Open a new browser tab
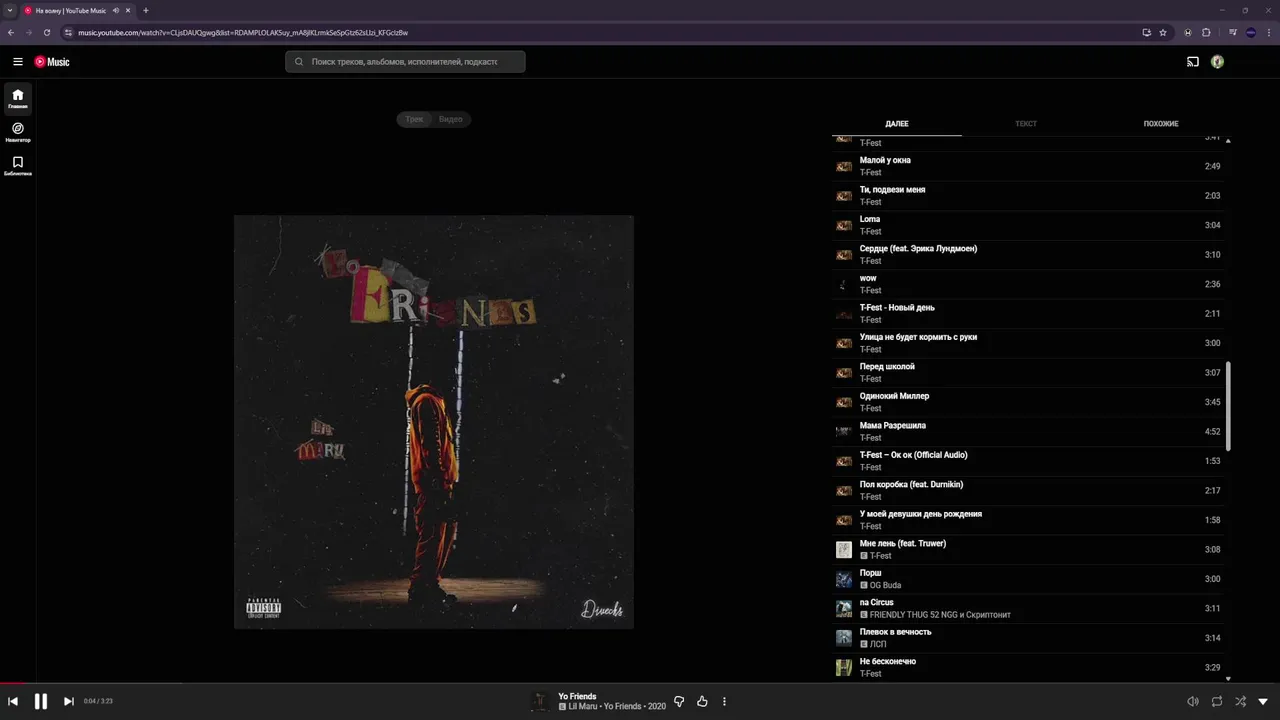The width and height of the screenshot is (1280, 720). click(146, 10)
